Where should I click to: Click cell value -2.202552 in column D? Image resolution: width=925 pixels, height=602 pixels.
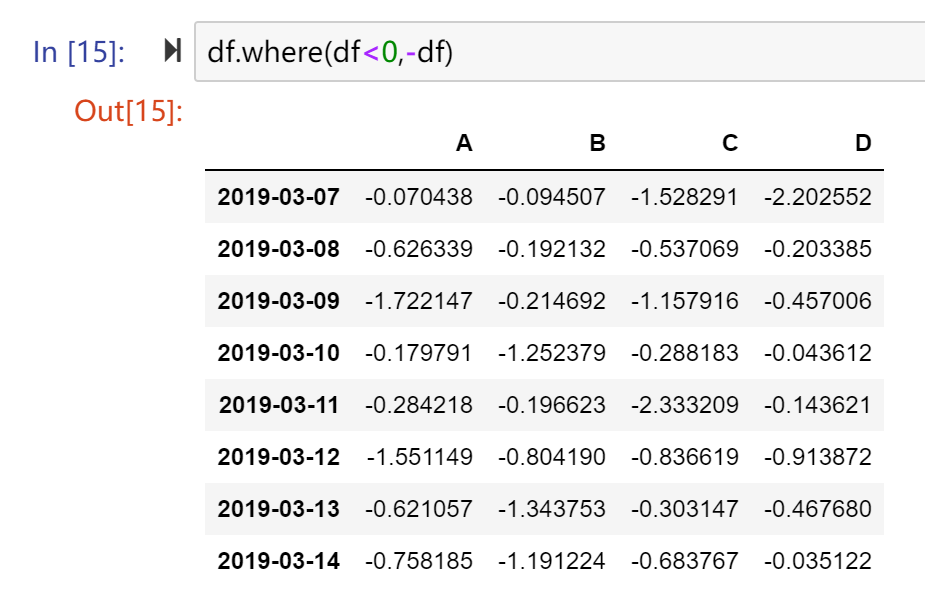tap(818, 197)
